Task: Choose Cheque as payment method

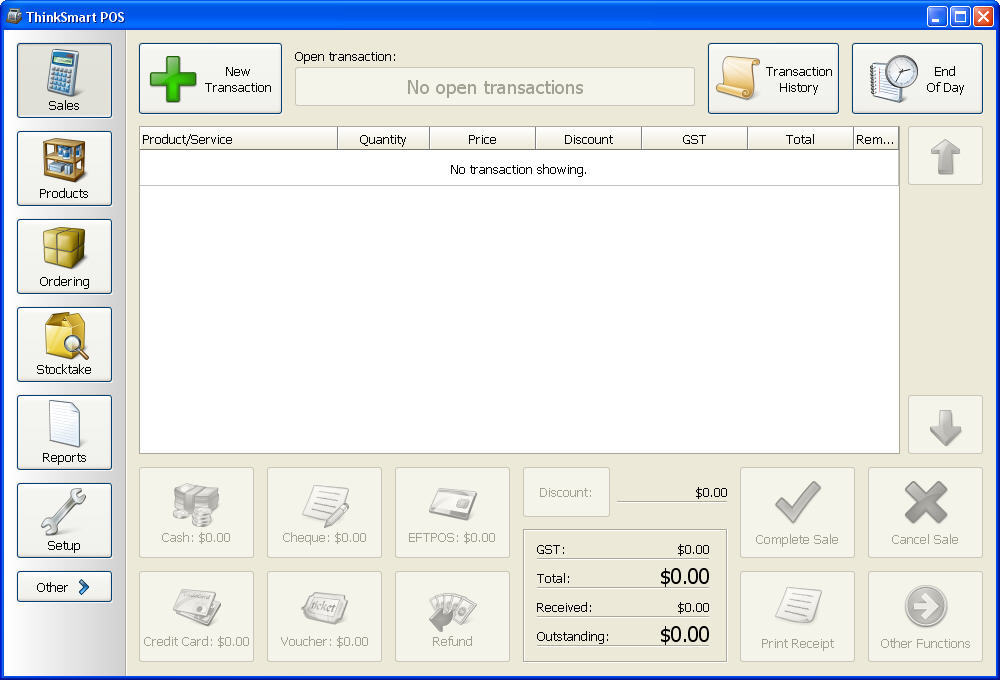Action: pos(324,512)
